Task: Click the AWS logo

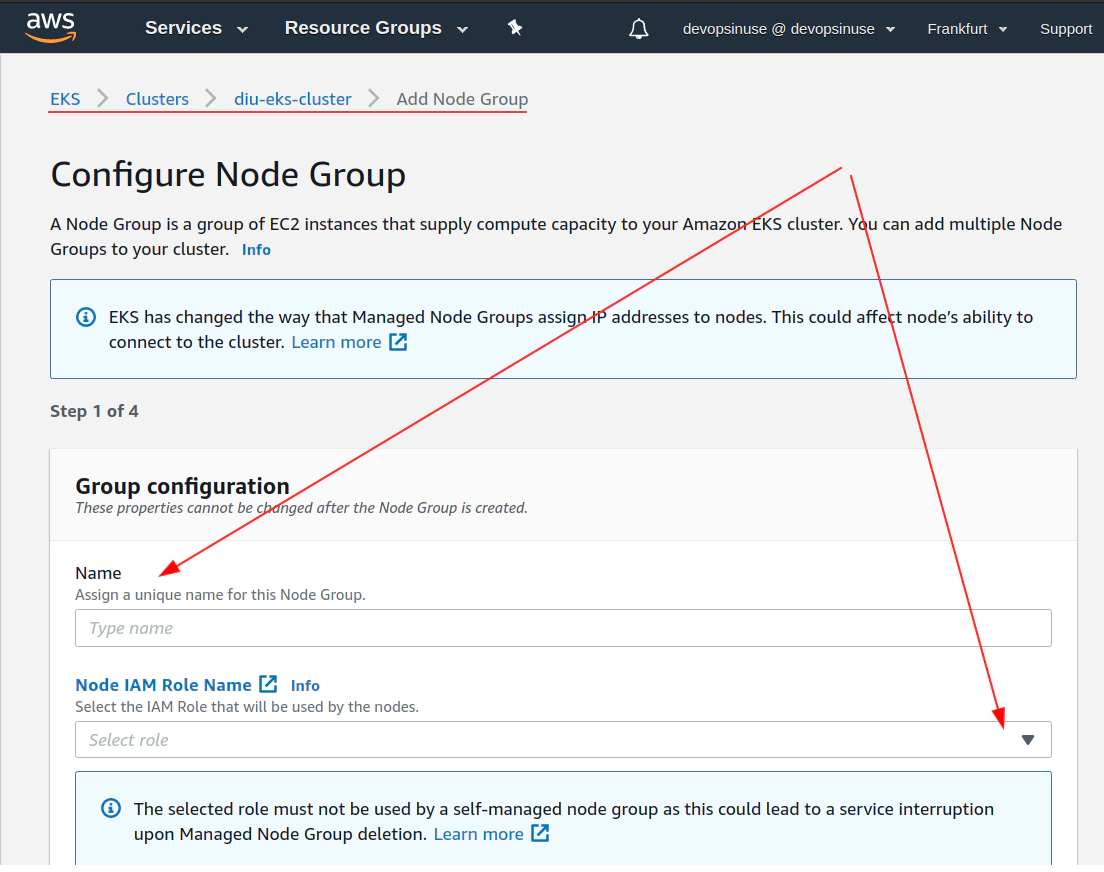Action: (x=51, y=27)
